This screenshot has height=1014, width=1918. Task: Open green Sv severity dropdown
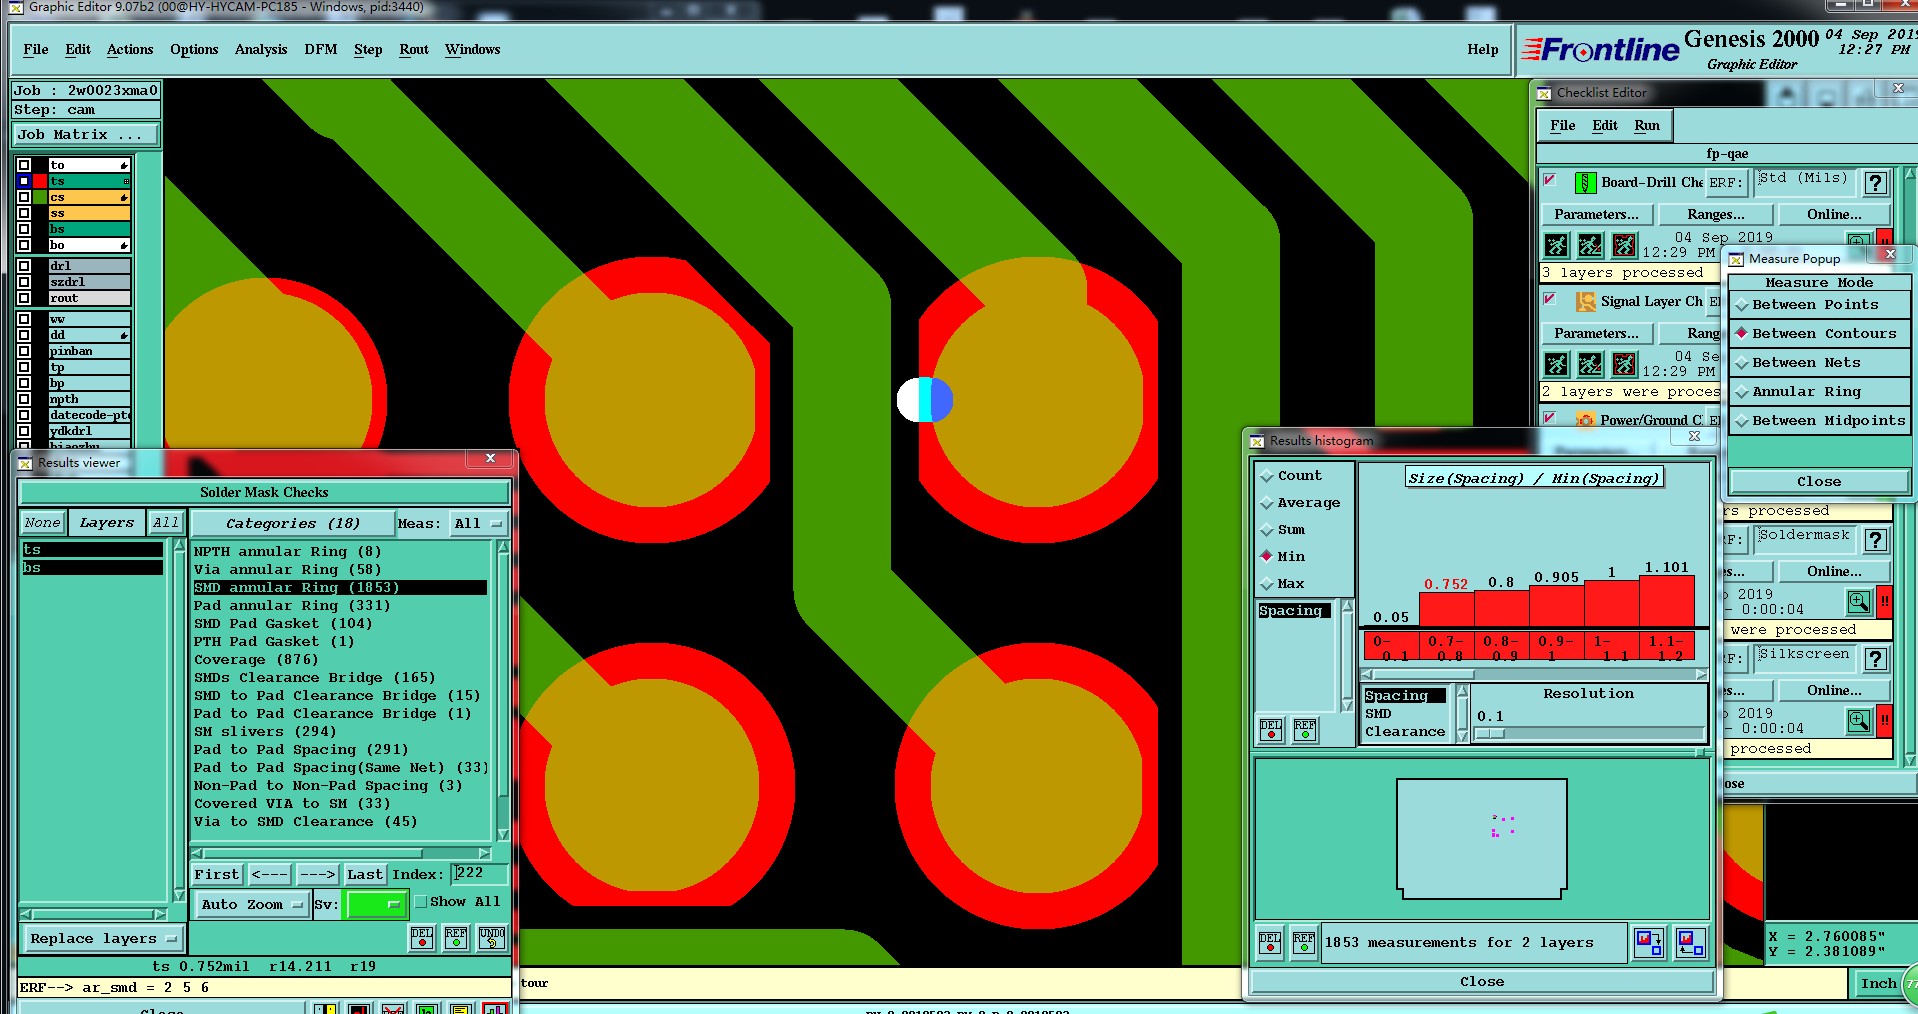(375, 905)
